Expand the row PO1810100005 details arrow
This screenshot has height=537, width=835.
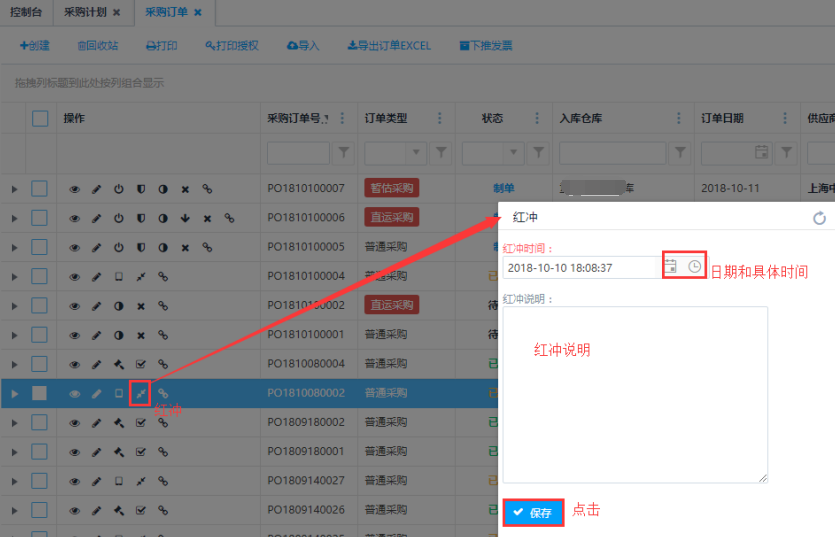pos(14,247)
